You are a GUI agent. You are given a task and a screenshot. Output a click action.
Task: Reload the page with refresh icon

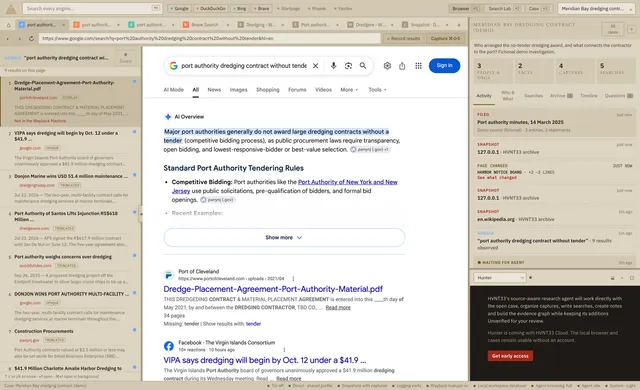31,38
